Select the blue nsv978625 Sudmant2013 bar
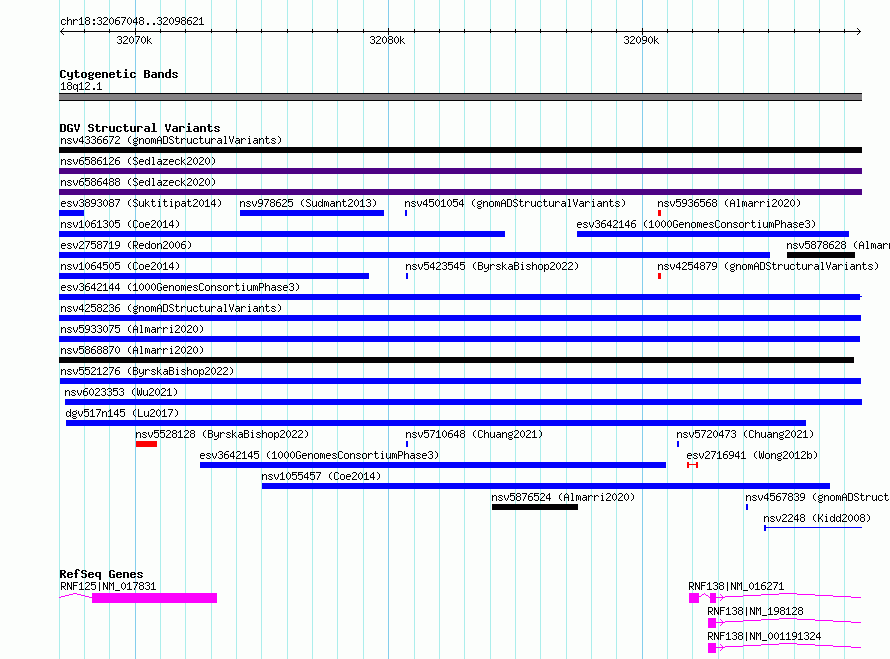The height and width of the screenshot is (659, 890). point(312,213)
